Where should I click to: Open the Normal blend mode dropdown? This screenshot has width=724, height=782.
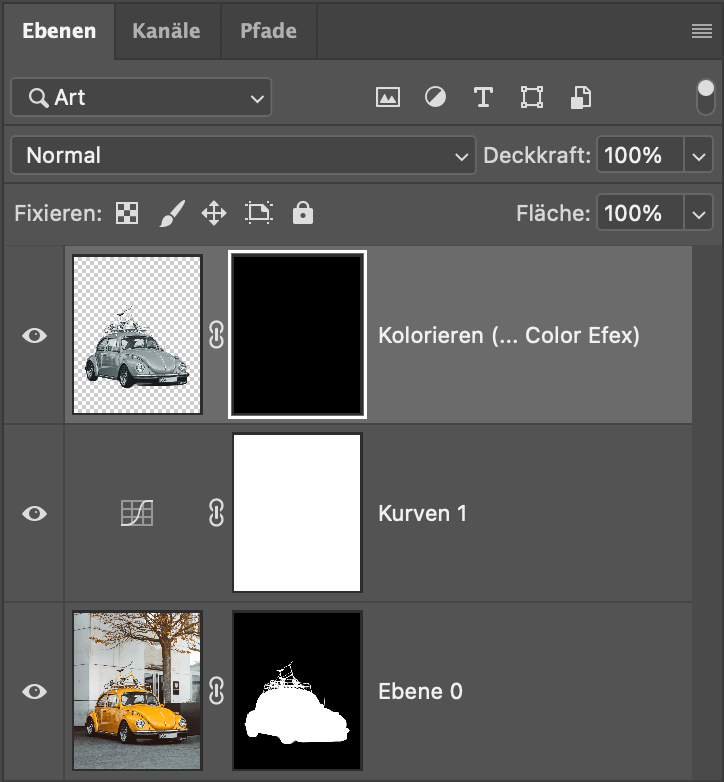click(243, 155)
